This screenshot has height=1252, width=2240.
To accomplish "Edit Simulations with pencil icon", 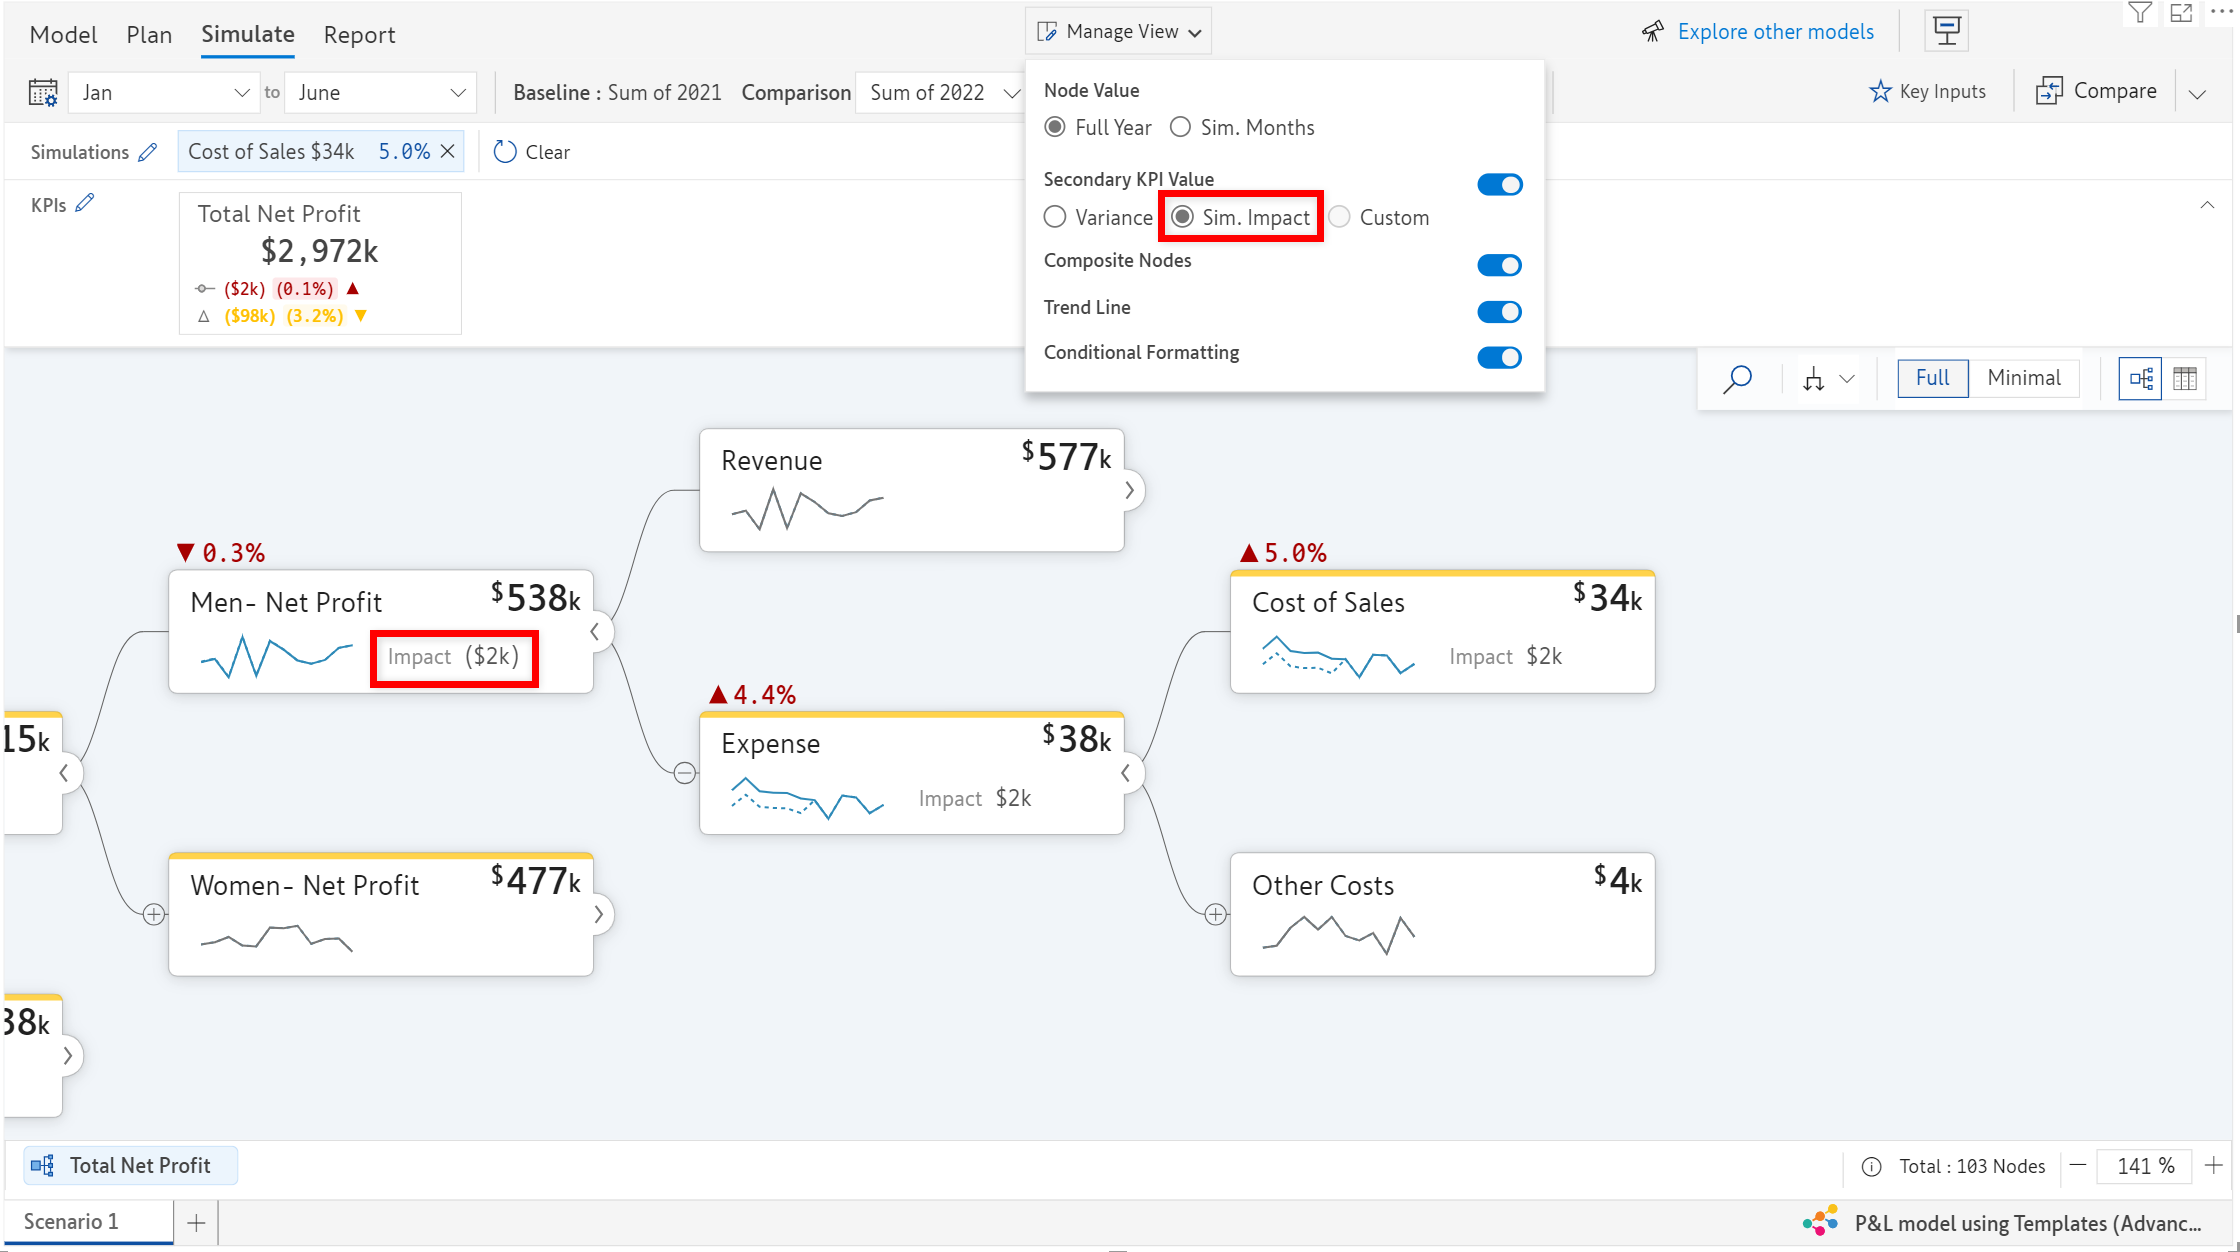I will point(148,152).
